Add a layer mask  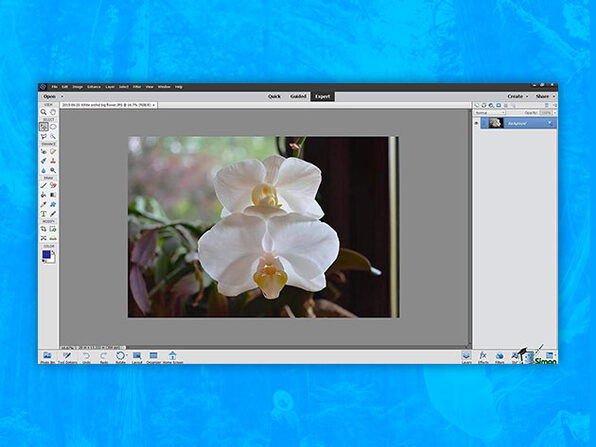(x=498, y=105)
